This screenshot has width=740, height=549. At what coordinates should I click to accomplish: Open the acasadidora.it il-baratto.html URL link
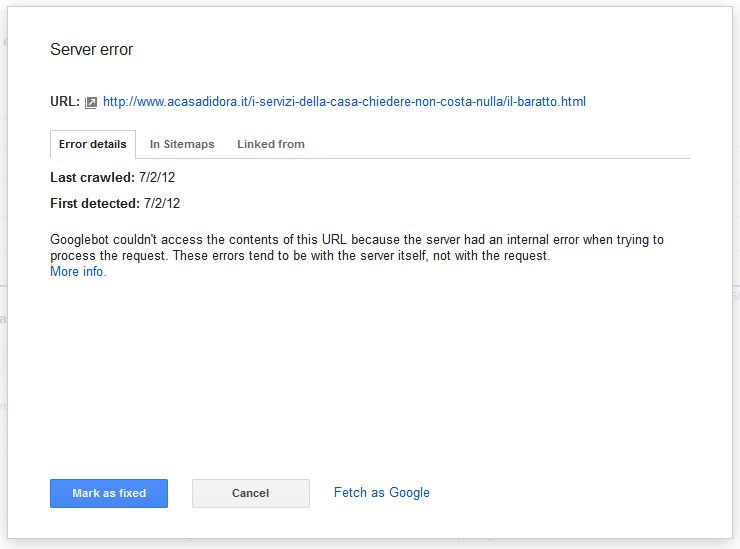pos(344,101)
